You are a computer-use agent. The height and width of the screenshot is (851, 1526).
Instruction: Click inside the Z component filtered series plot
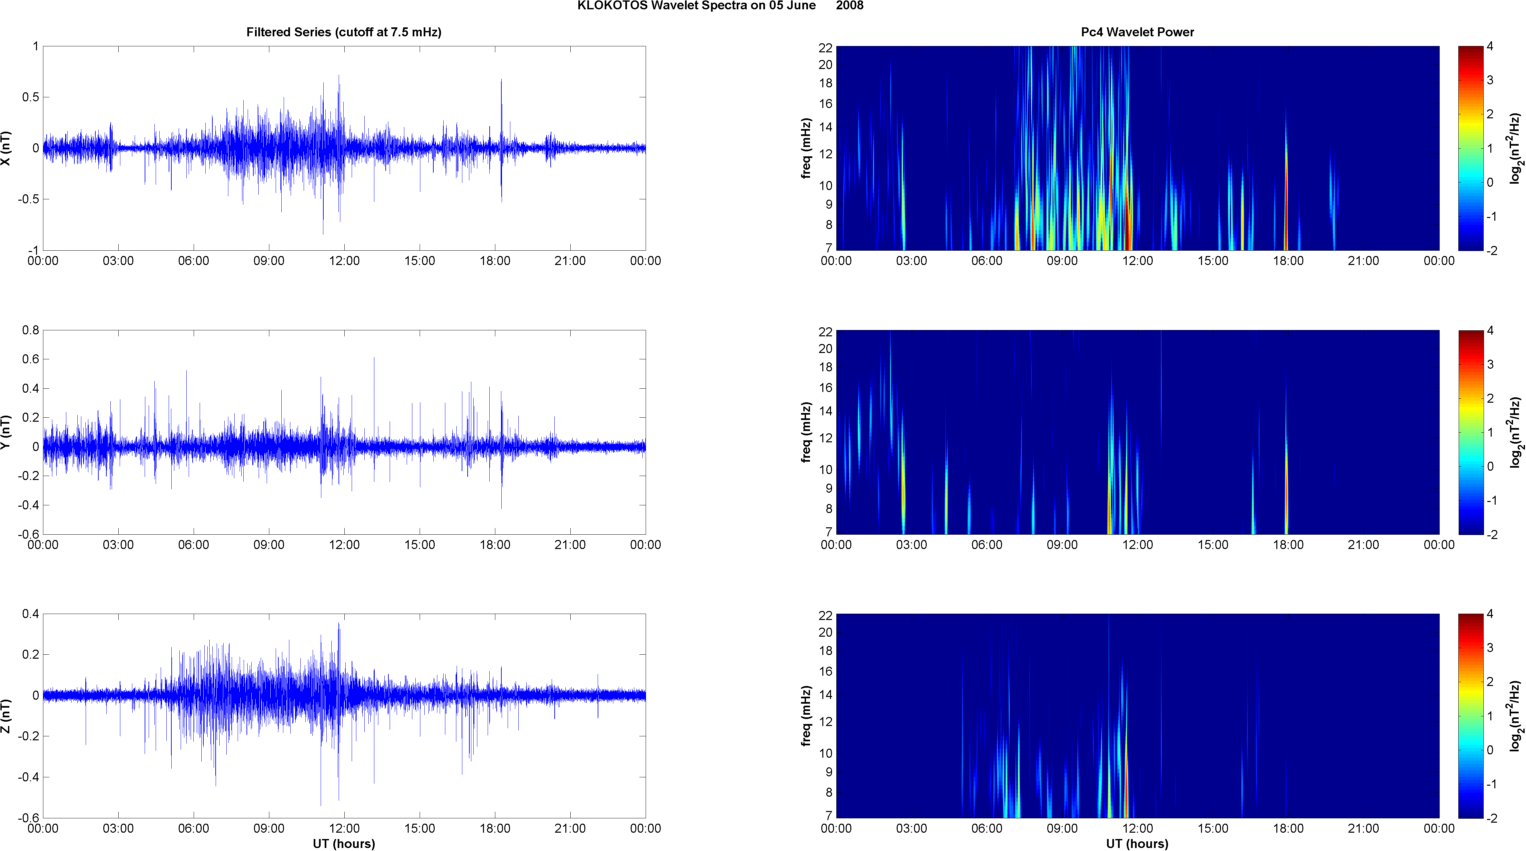[x=344, y=716]
